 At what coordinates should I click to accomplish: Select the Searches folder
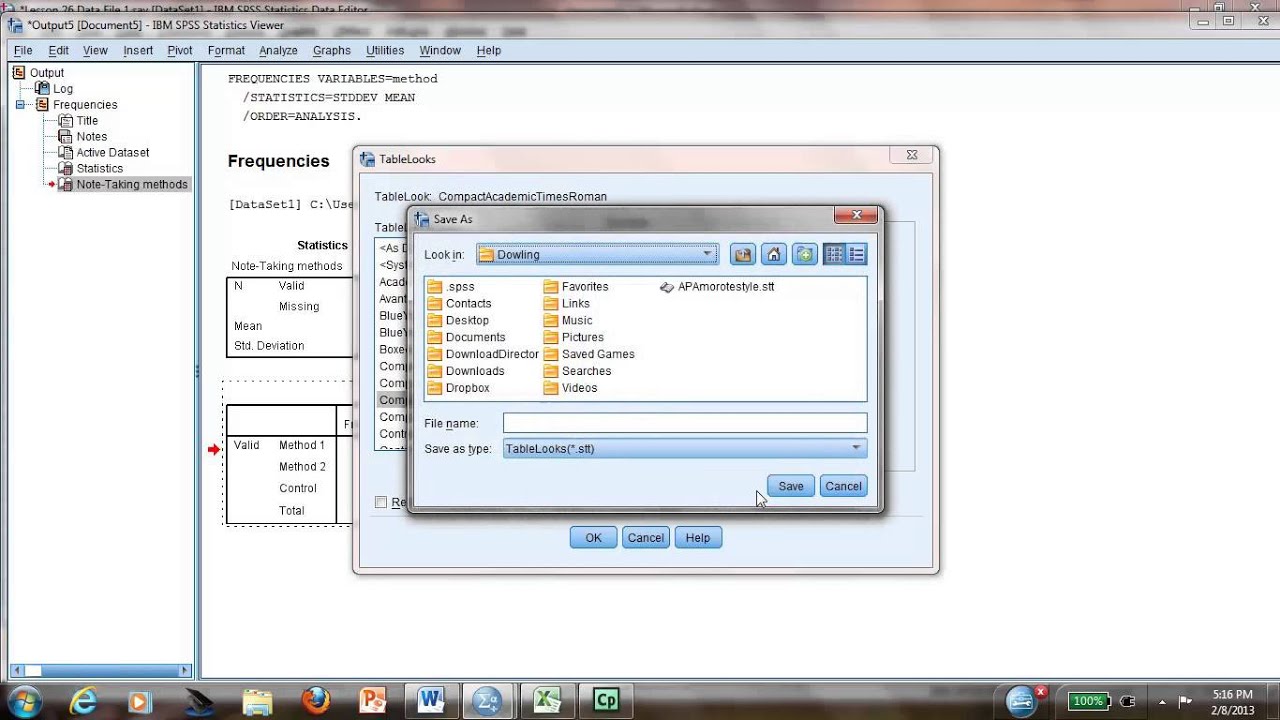coord(577,371)
